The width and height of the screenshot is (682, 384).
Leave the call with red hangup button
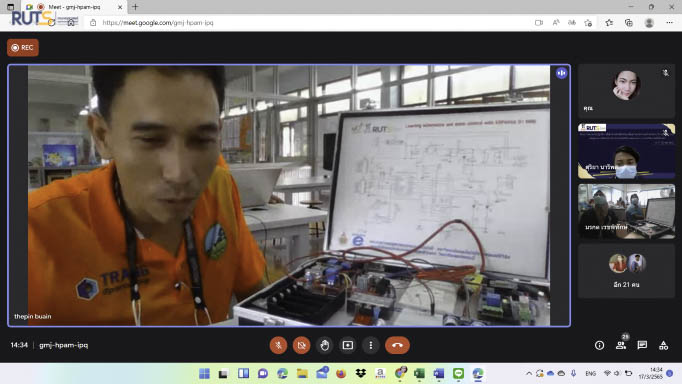(x=397, y=345)
